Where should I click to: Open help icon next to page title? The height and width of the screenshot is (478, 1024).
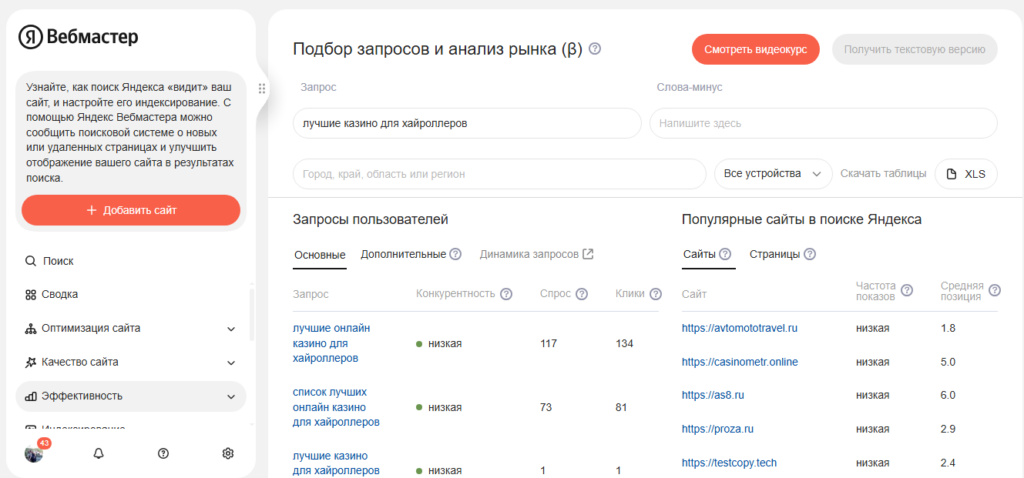click(x=595, y=49)
